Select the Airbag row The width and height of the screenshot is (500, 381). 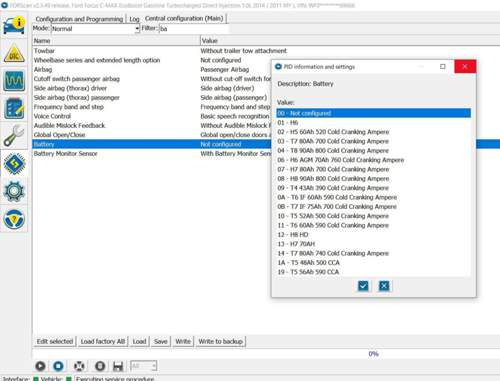[152, 69]
